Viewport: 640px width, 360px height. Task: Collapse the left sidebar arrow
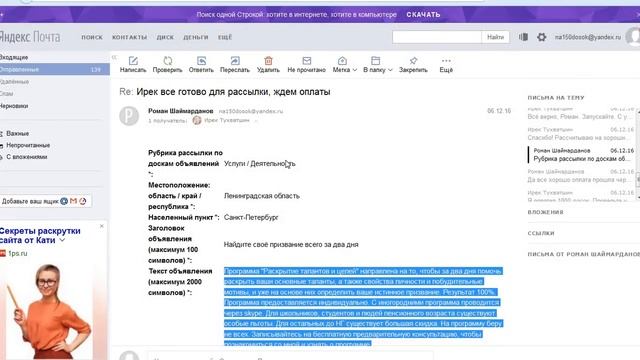click(x=114, y=58)
